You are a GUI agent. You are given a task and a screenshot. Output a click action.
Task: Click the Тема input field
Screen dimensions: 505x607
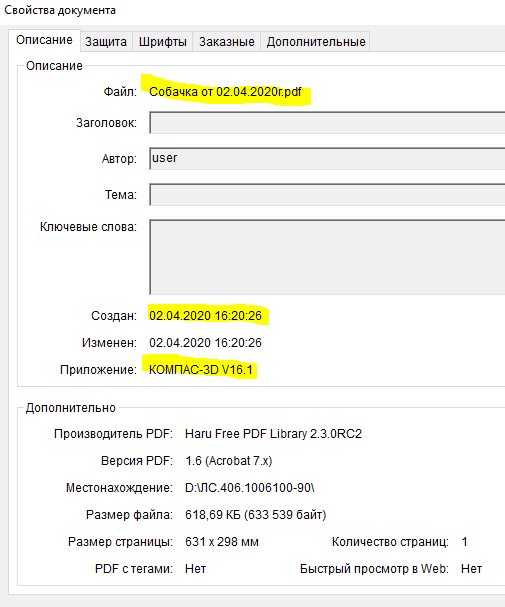pyautogui.click(x=327, y=194)
